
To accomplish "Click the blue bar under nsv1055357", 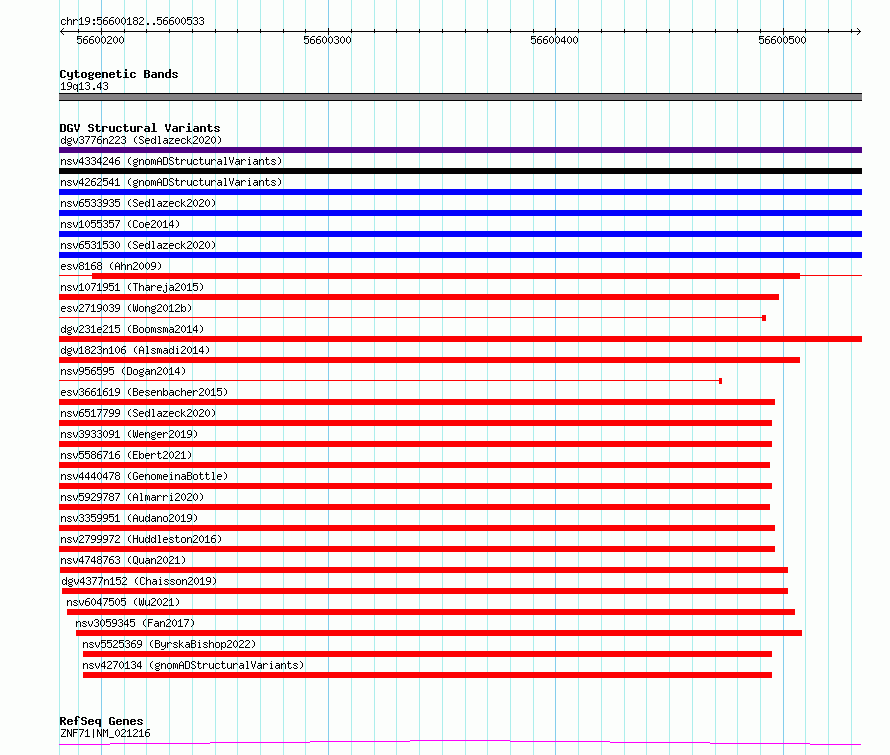I will point(460,234).
